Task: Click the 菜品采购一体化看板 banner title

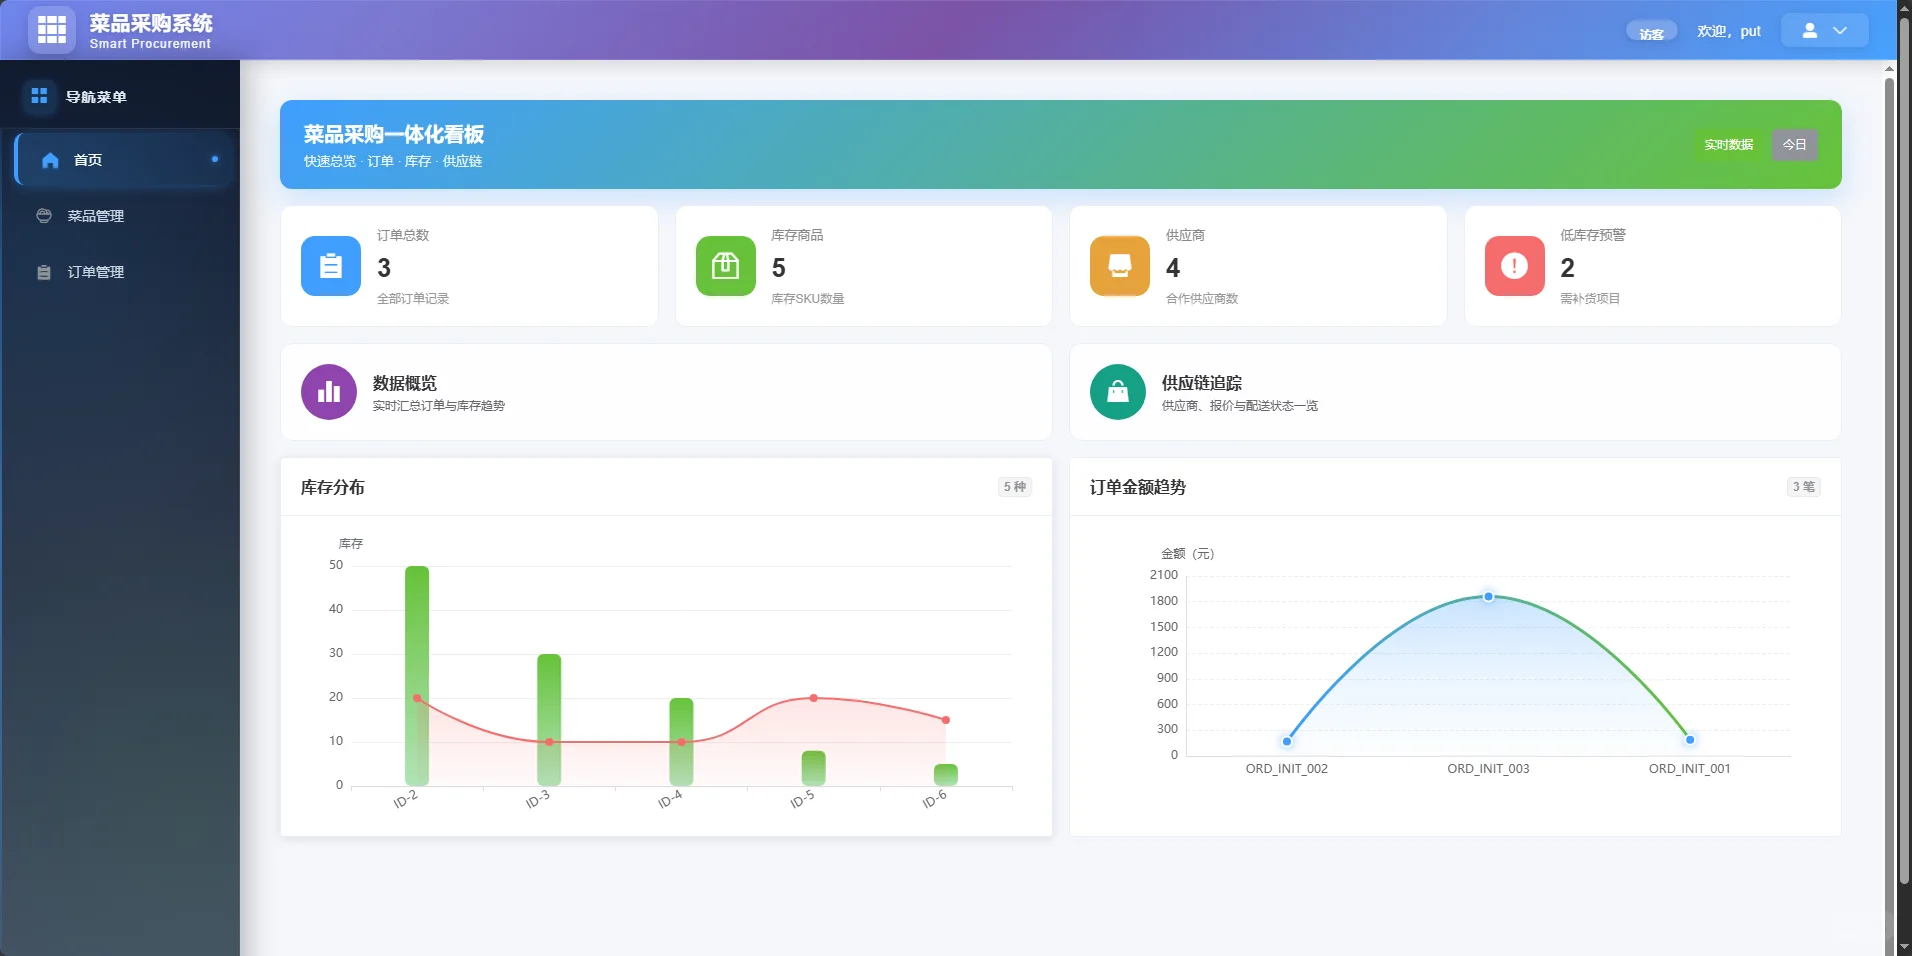Action: pos(394,134)
